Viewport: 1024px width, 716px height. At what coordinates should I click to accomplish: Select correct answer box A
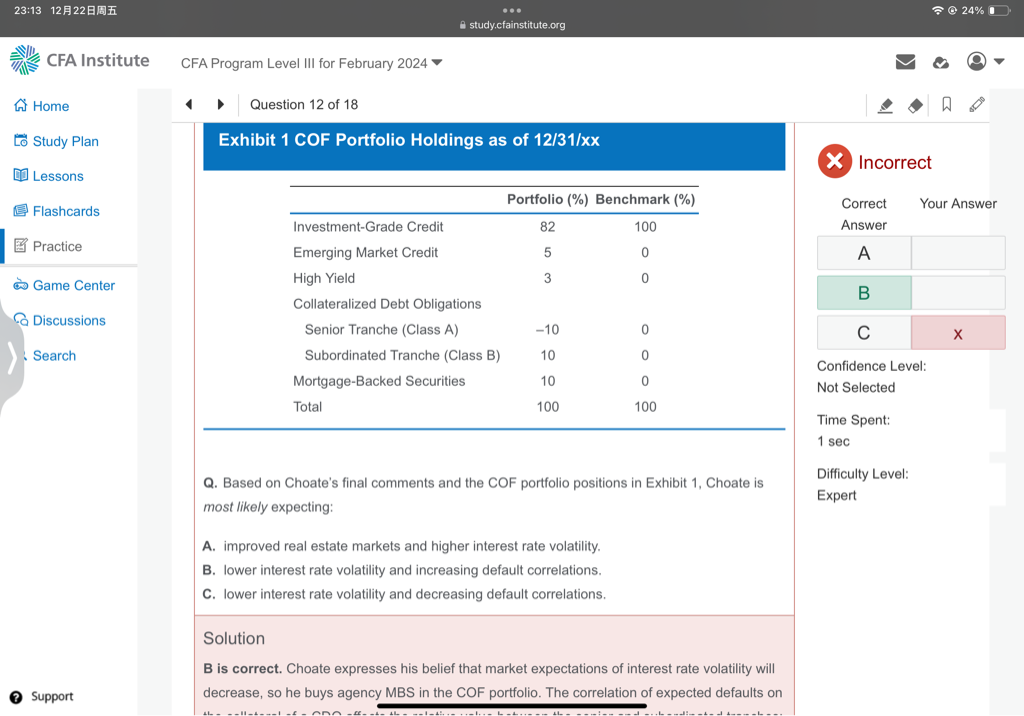(863, 253)
